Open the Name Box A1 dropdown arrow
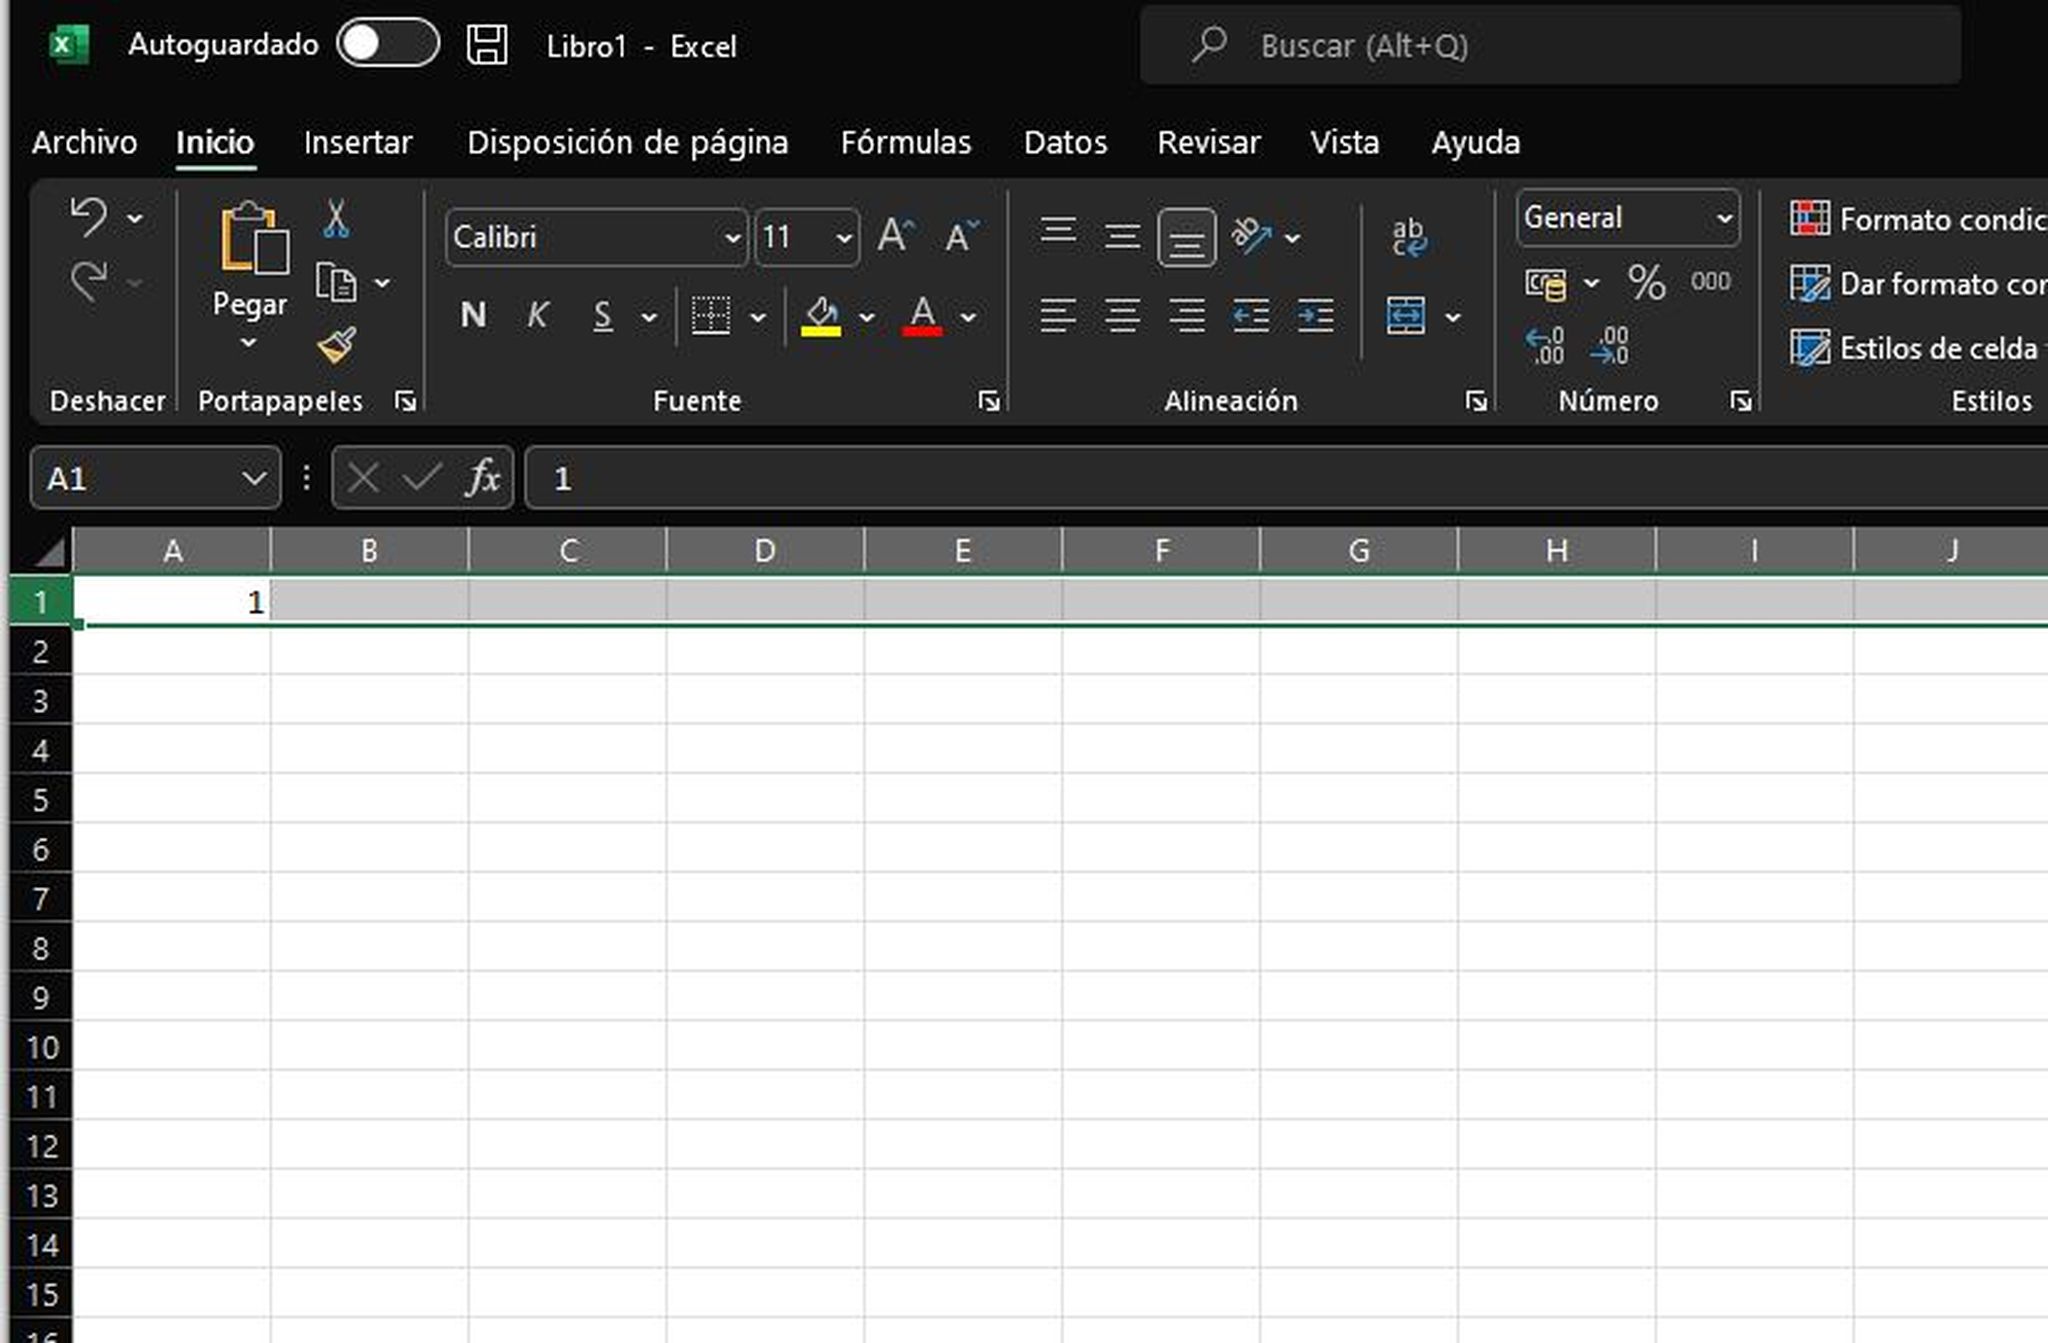2048x1343 pixels. (254, 478)
